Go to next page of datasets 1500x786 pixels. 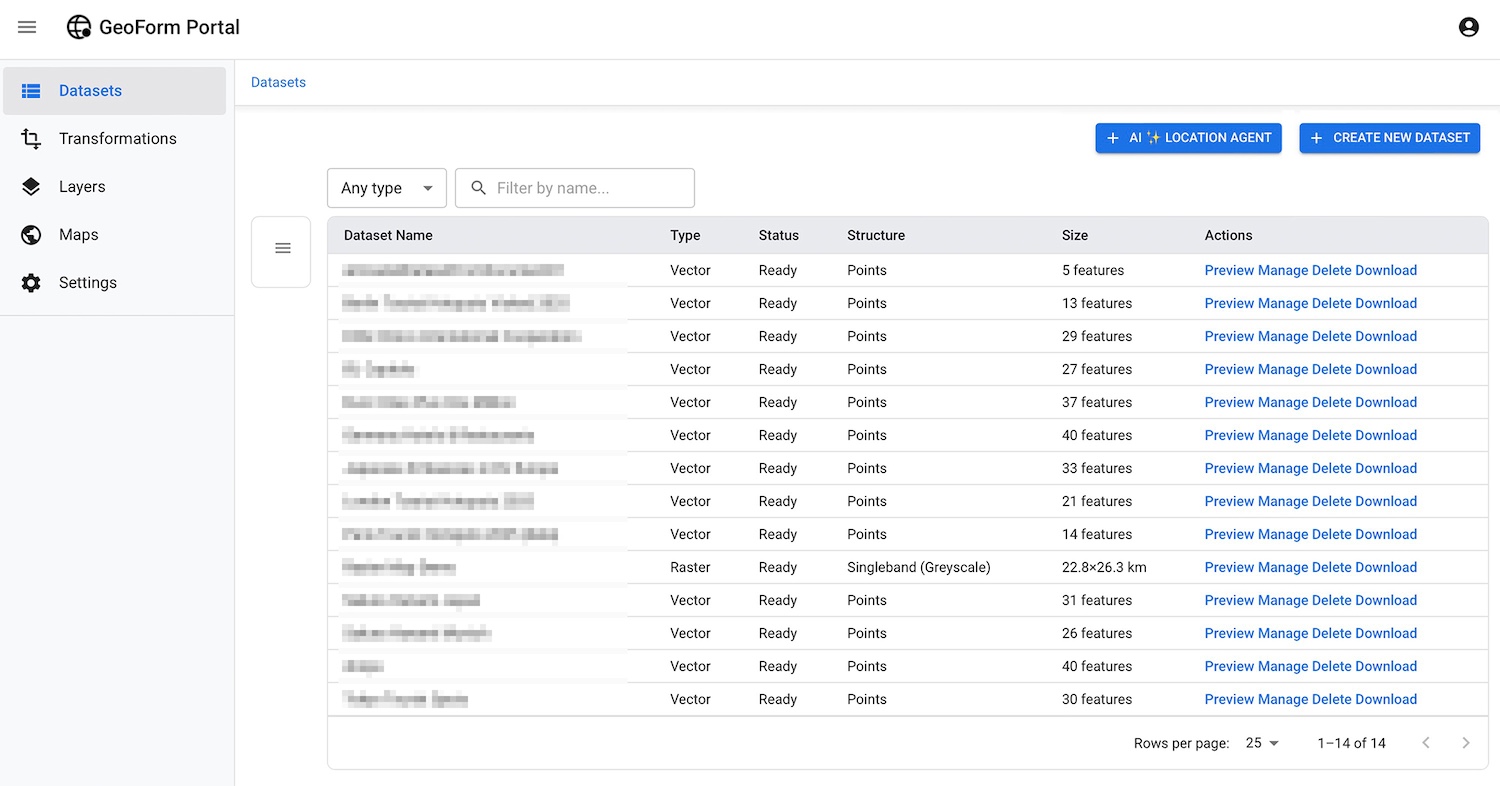1465,743
